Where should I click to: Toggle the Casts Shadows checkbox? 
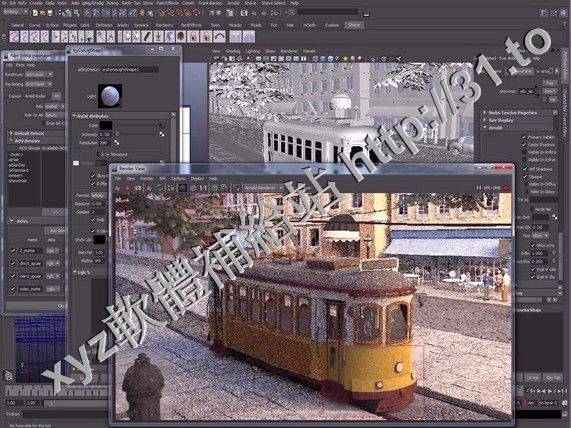524,145
